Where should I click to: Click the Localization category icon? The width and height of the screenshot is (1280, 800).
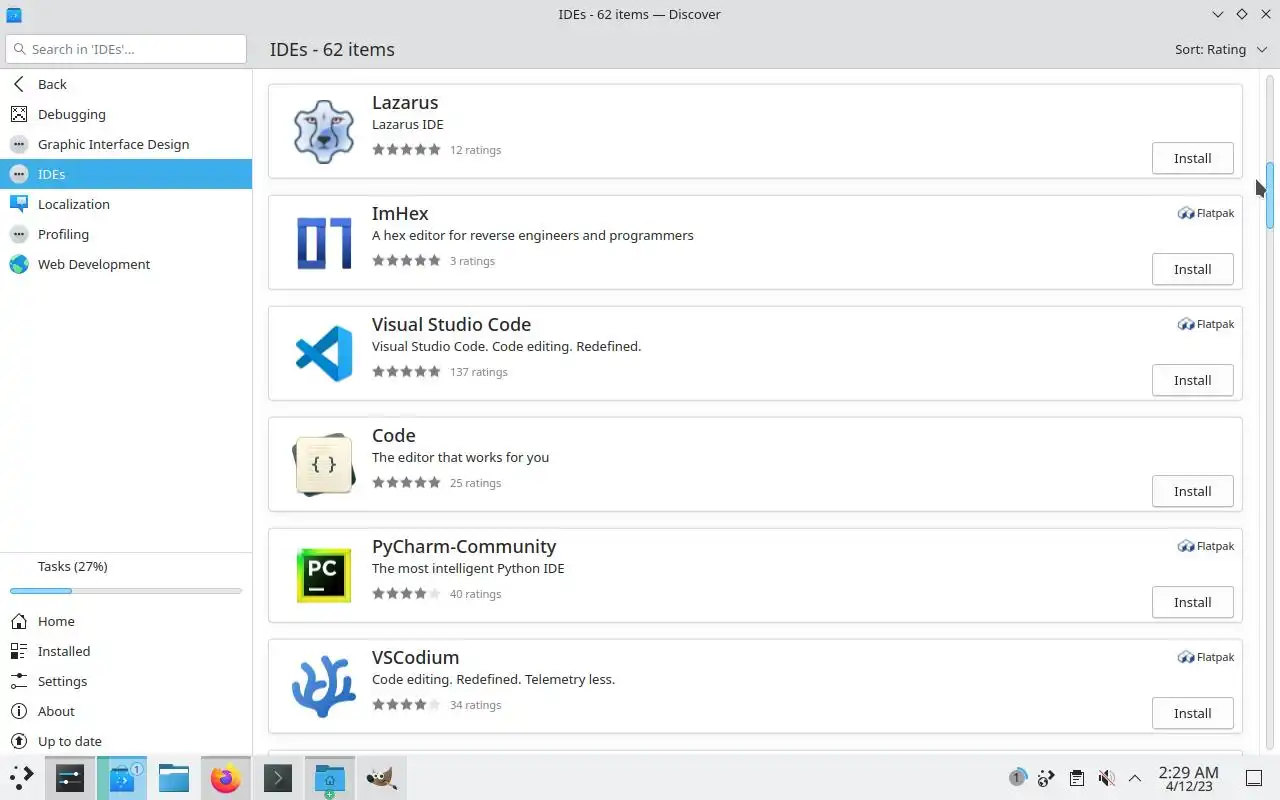click(x=19, y=204)
